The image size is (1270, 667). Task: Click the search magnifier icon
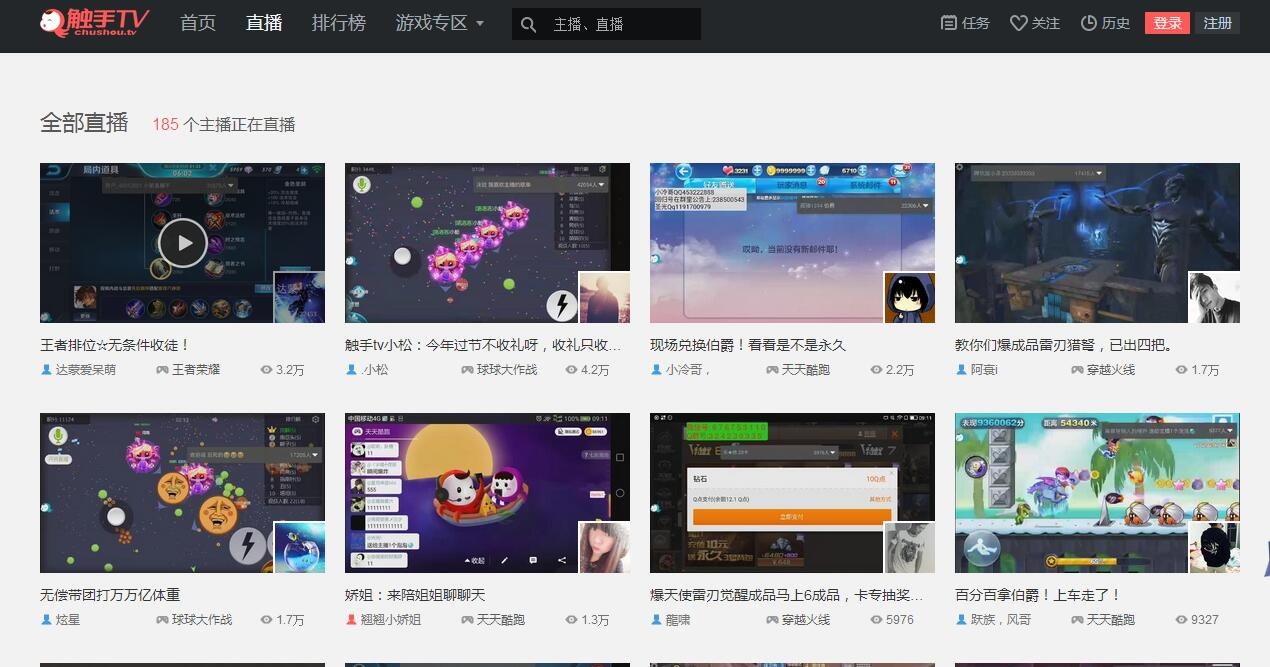click(x=528, y=23)
